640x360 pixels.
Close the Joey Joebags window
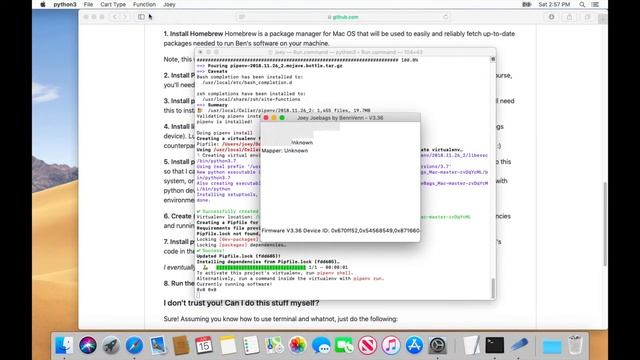[266, 118]
